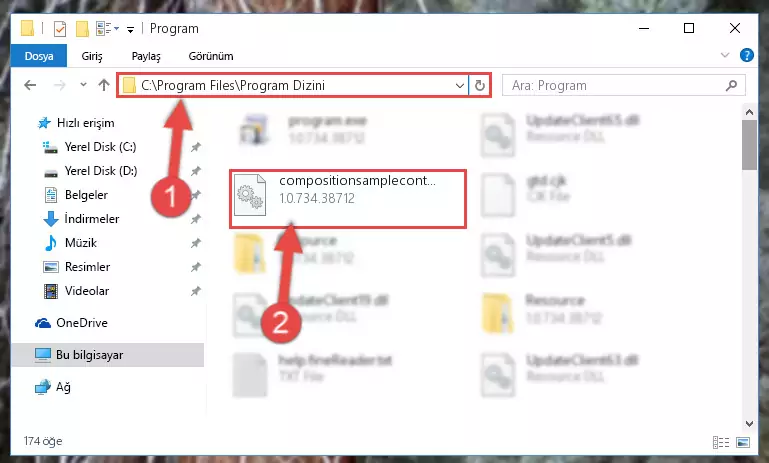Select the compositionsamplecont... file

tap(348, 199)
